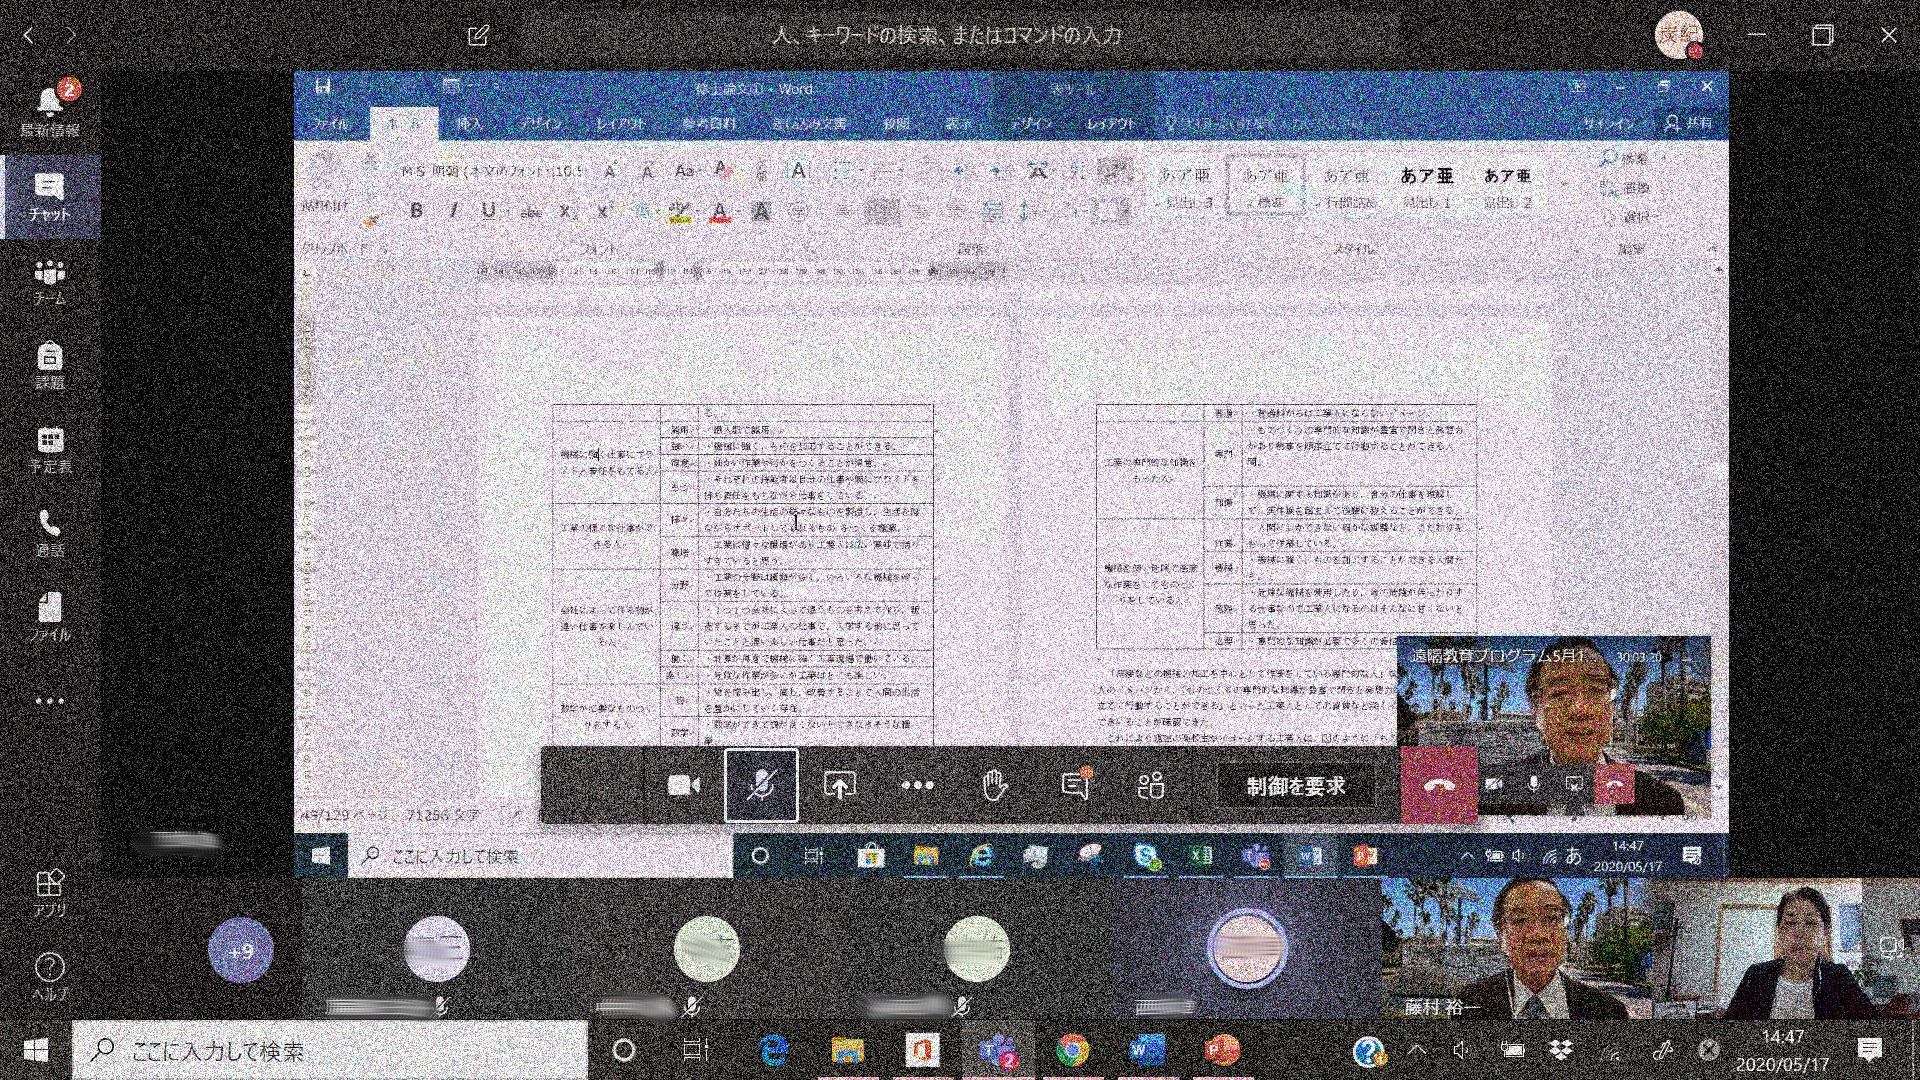This screenshot has width=1920, height=1080.
Task: Click 検索 in the Word editing group
Action: 1624,158
